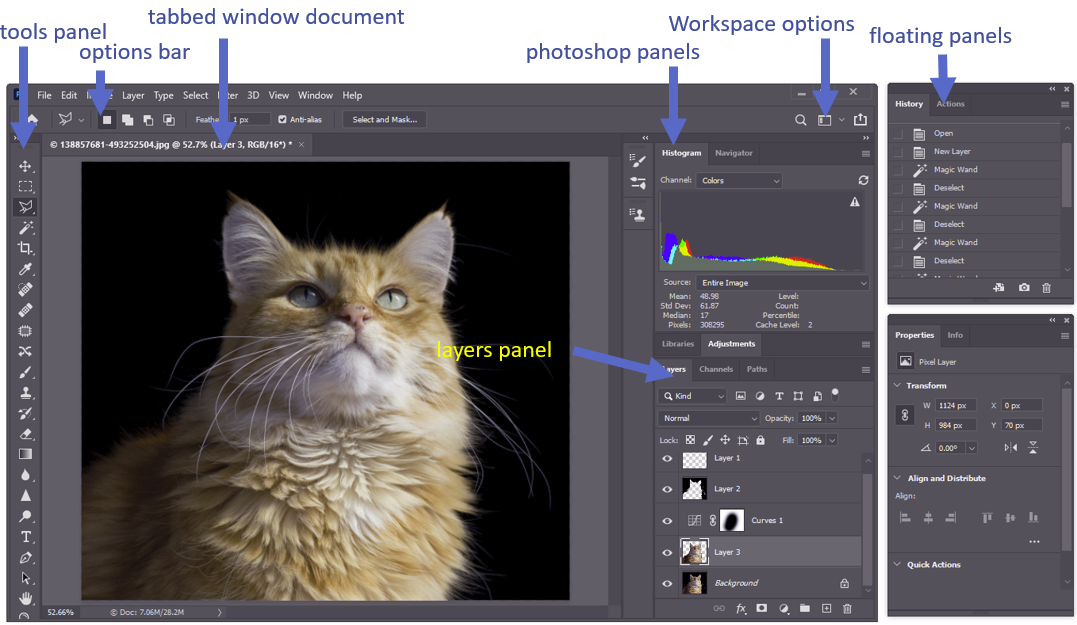
Task: Click the Add layer mask icon
Action: (762, 607)
